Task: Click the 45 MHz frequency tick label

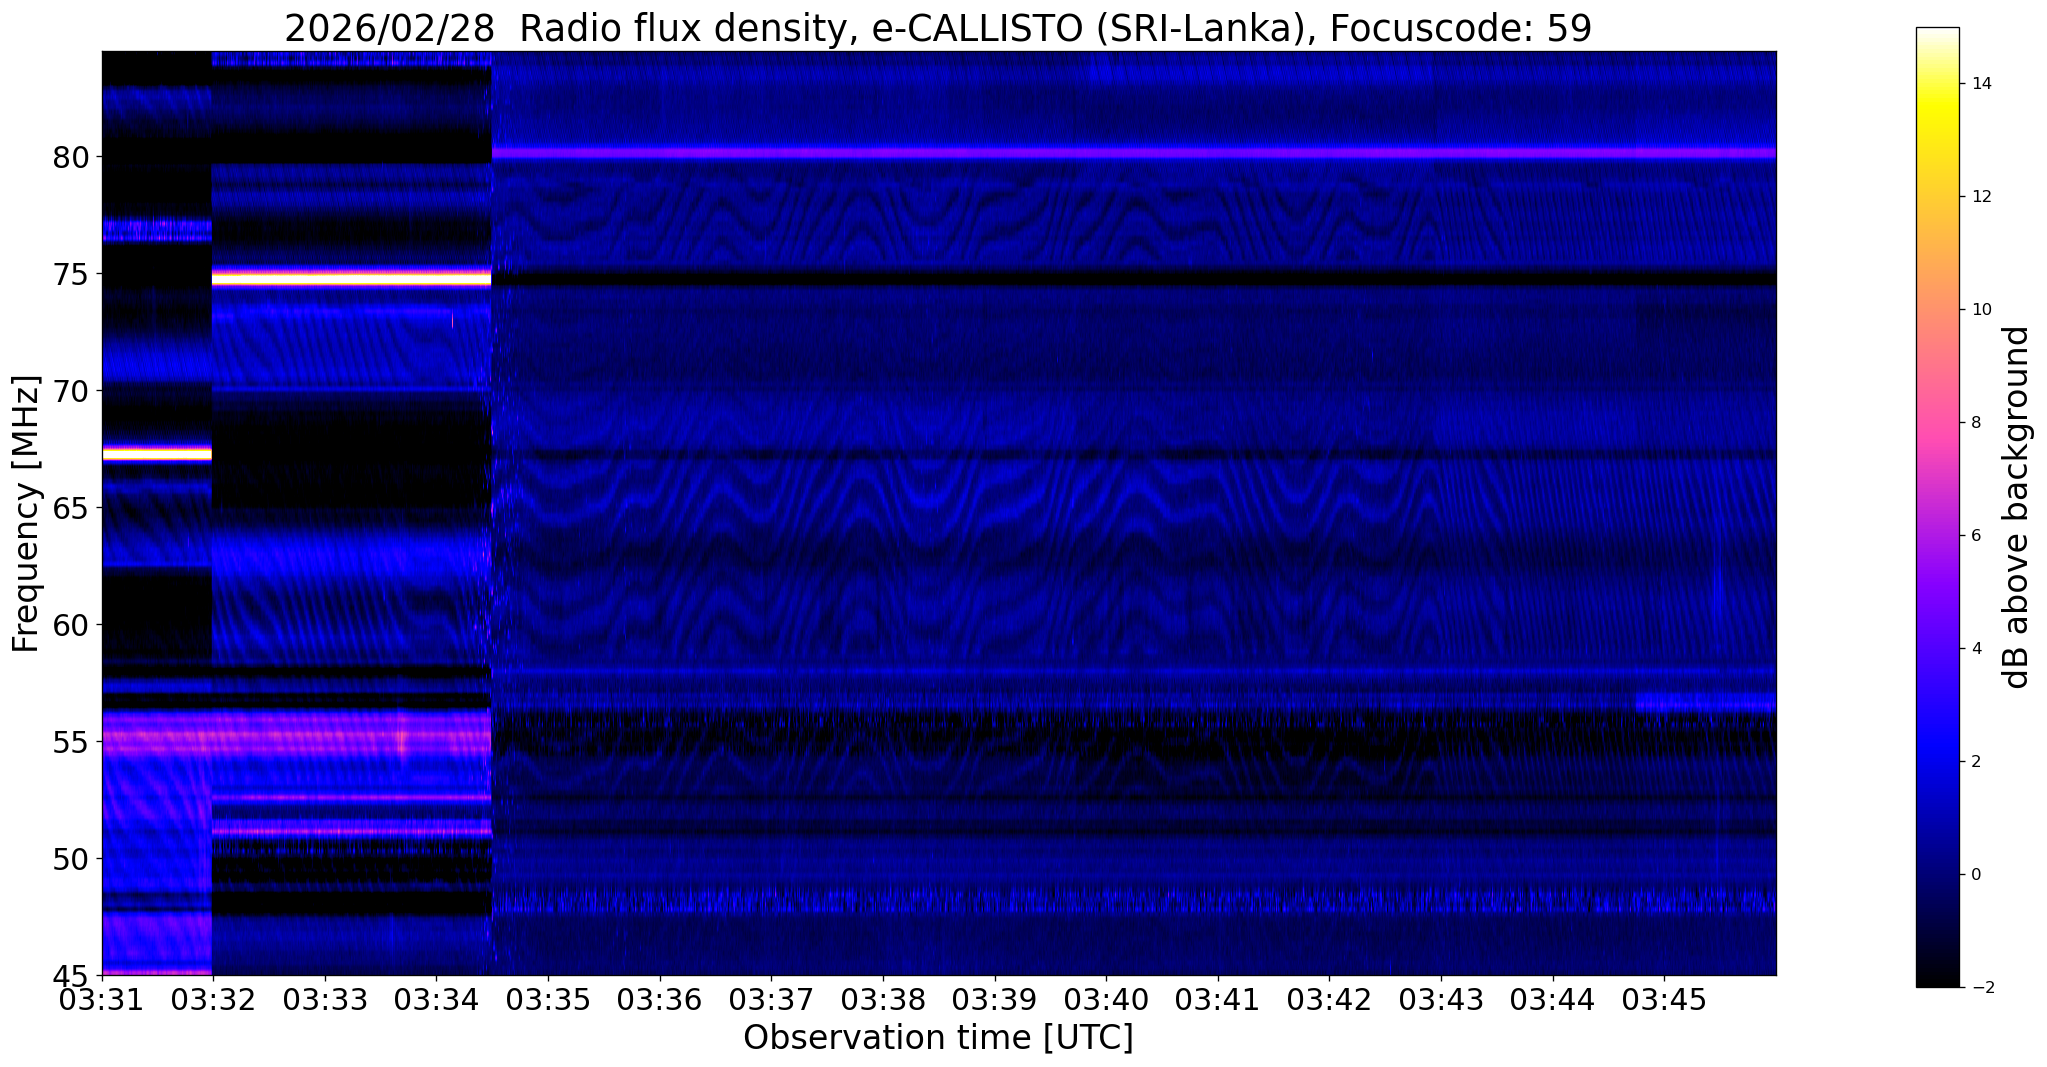Action: (x=71, y=975)
